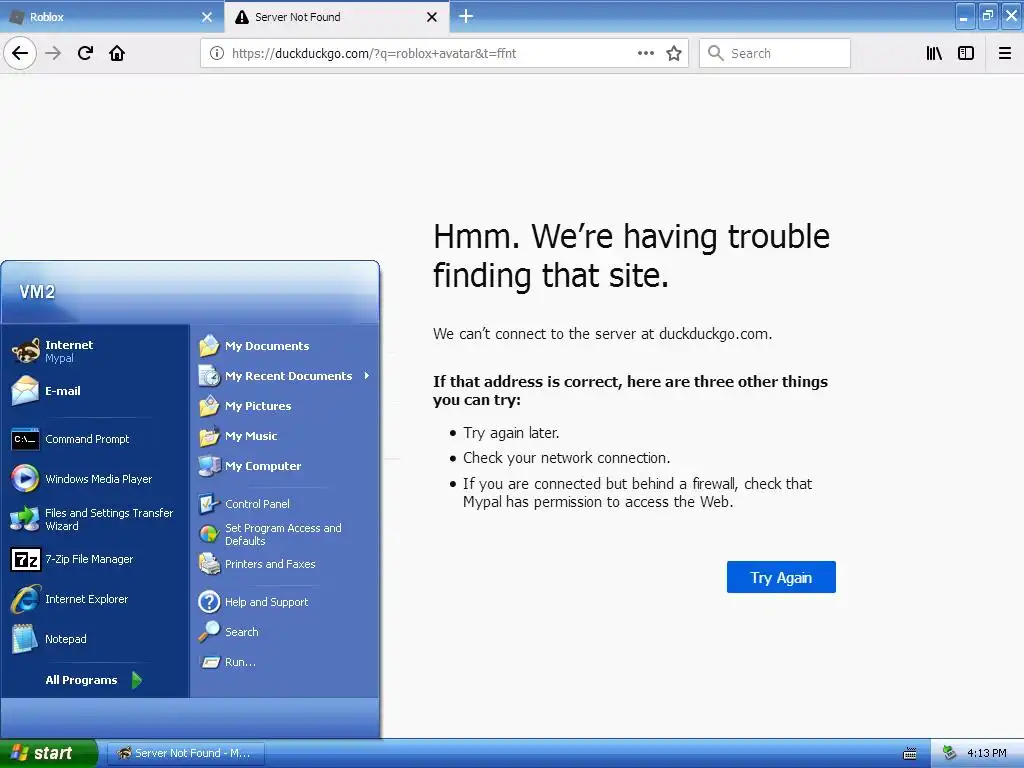Expand My Recent Documents submenu
The height and width of the screenshot is (768, 1024).
point(284,376)
